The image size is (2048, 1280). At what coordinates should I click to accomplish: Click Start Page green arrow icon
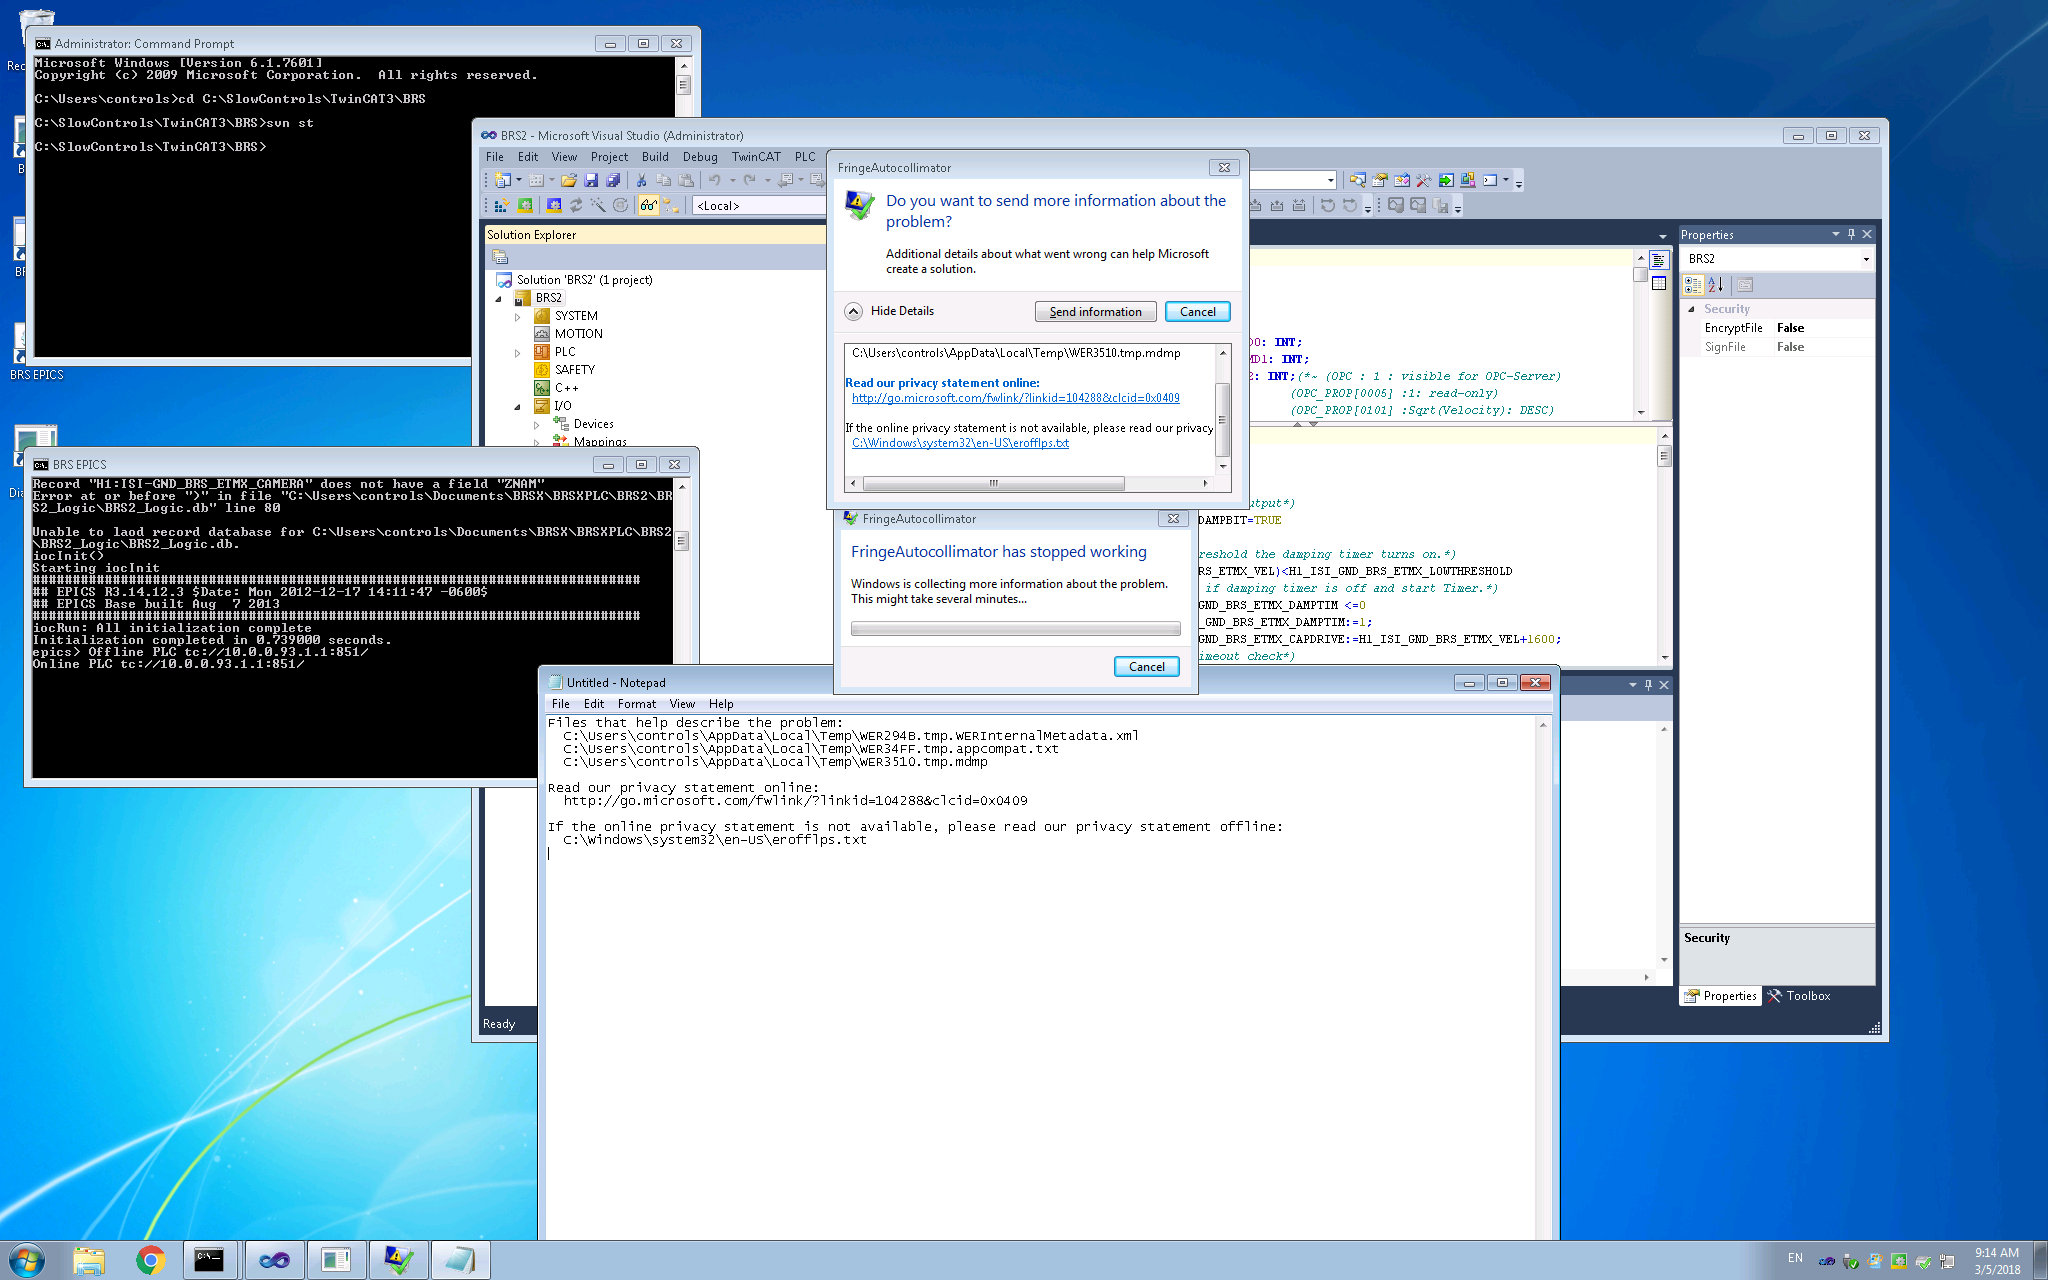coord(1445,180)
